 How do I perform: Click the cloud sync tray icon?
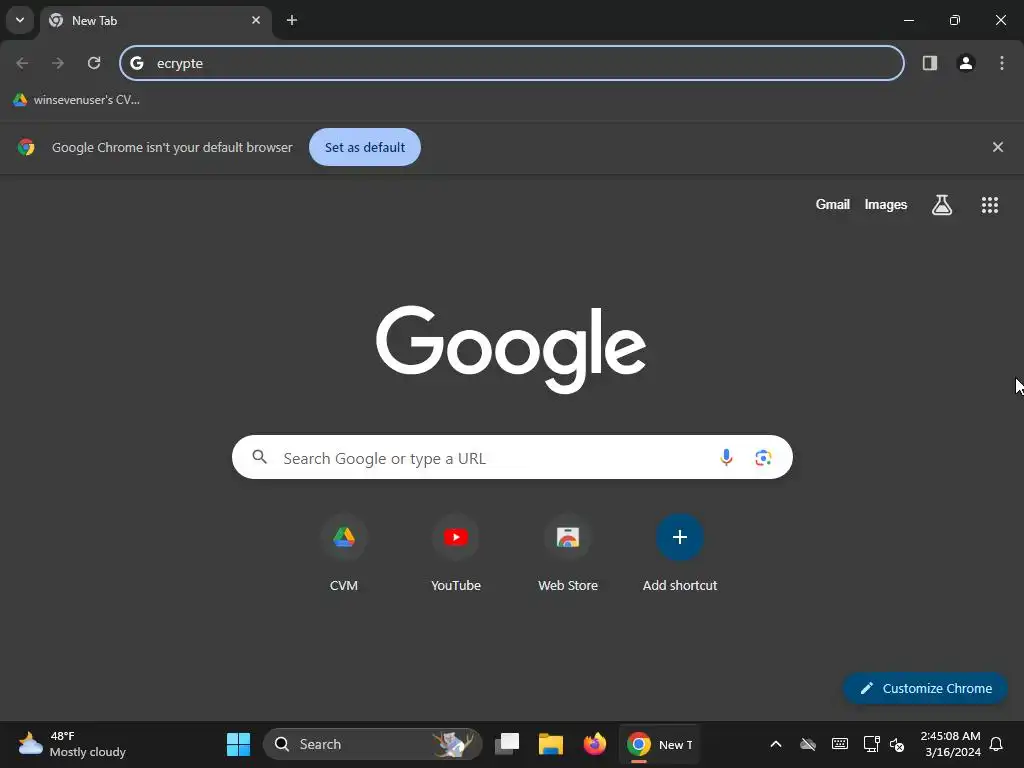click(x=808, y=744)
